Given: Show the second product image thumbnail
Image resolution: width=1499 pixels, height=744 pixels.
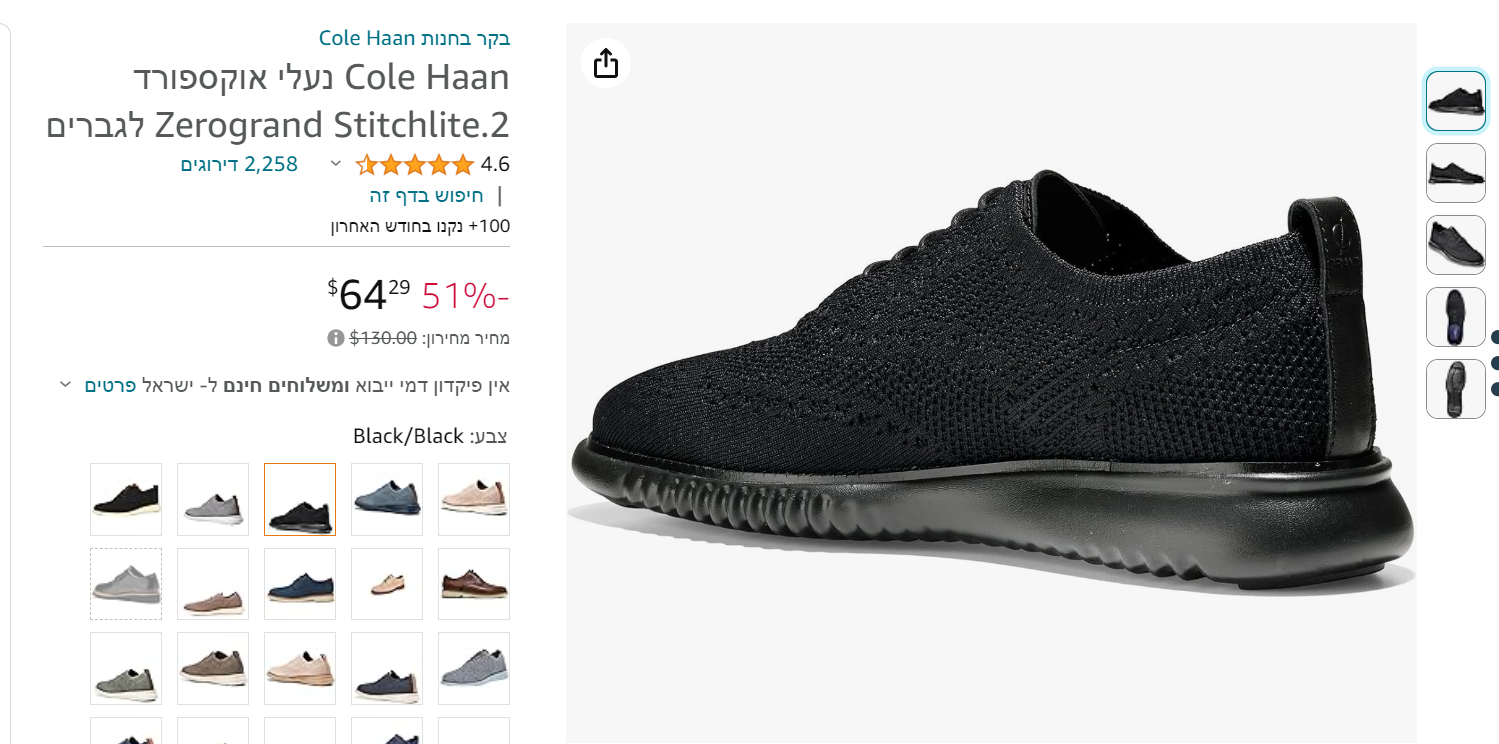Looking at the screenshot, I should coord(1455,173).
